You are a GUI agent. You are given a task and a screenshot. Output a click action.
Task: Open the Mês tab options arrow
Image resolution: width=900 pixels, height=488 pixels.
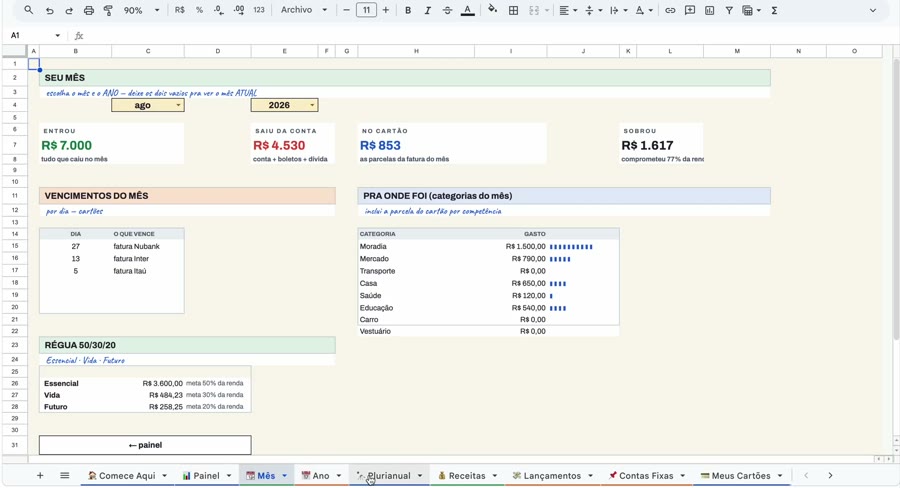click(x=285, y=475)
